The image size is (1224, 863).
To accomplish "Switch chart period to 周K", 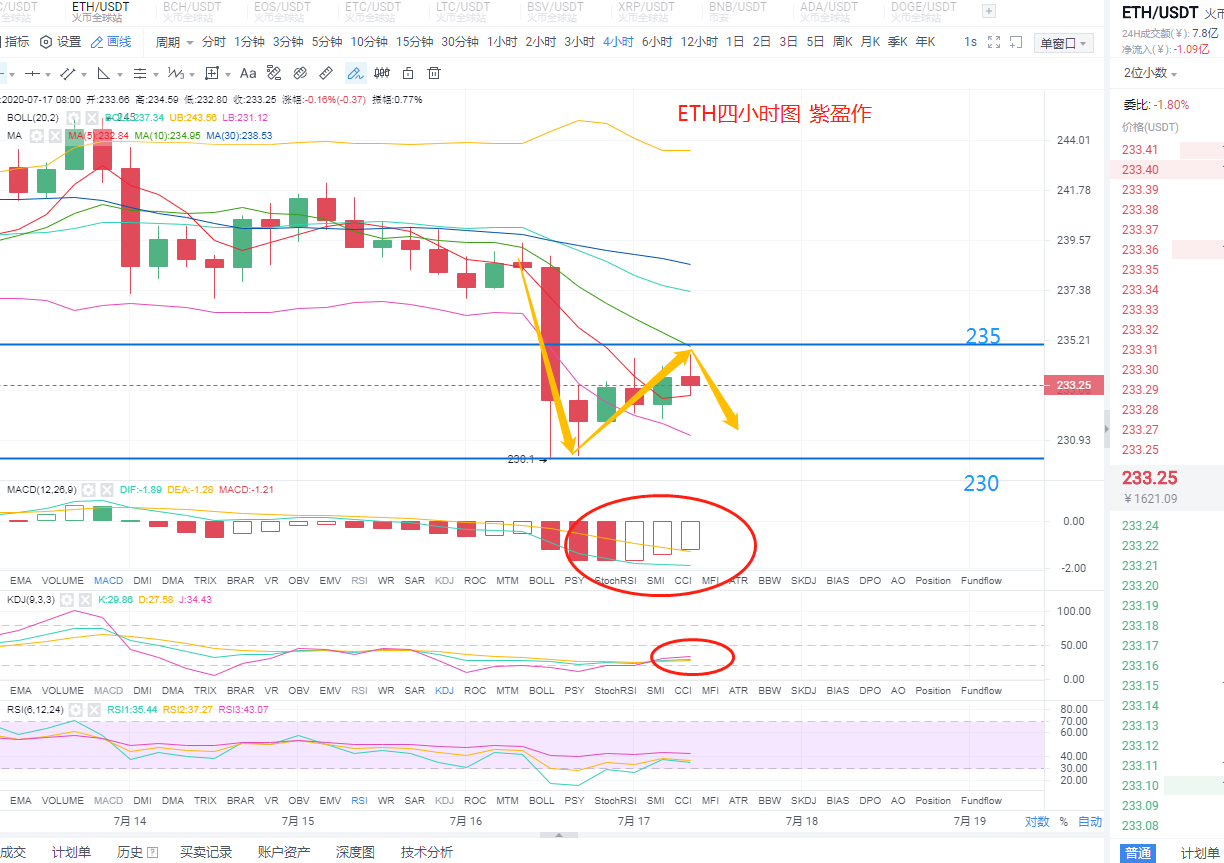I will tap(842, 42).
